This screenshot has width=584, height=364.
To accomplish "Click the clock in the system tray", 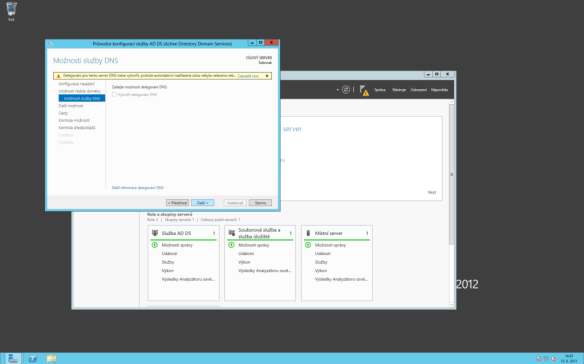I will 569,358.
